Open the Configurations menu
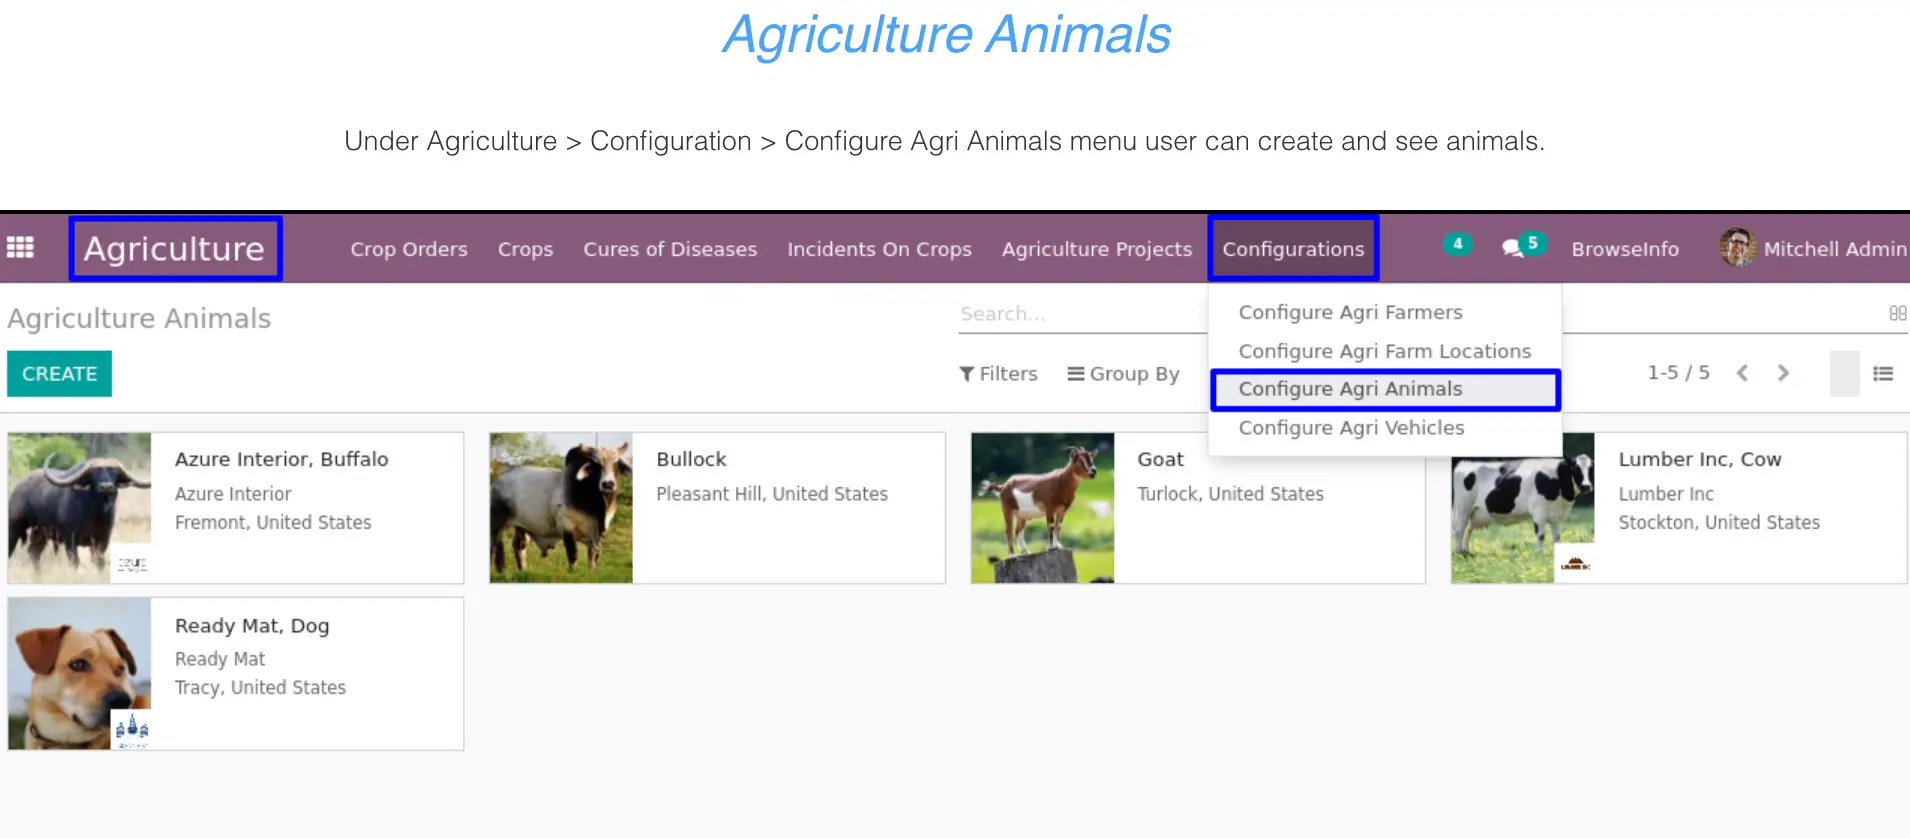Viewport: 1910px width, 838px height. [1293, 249]
